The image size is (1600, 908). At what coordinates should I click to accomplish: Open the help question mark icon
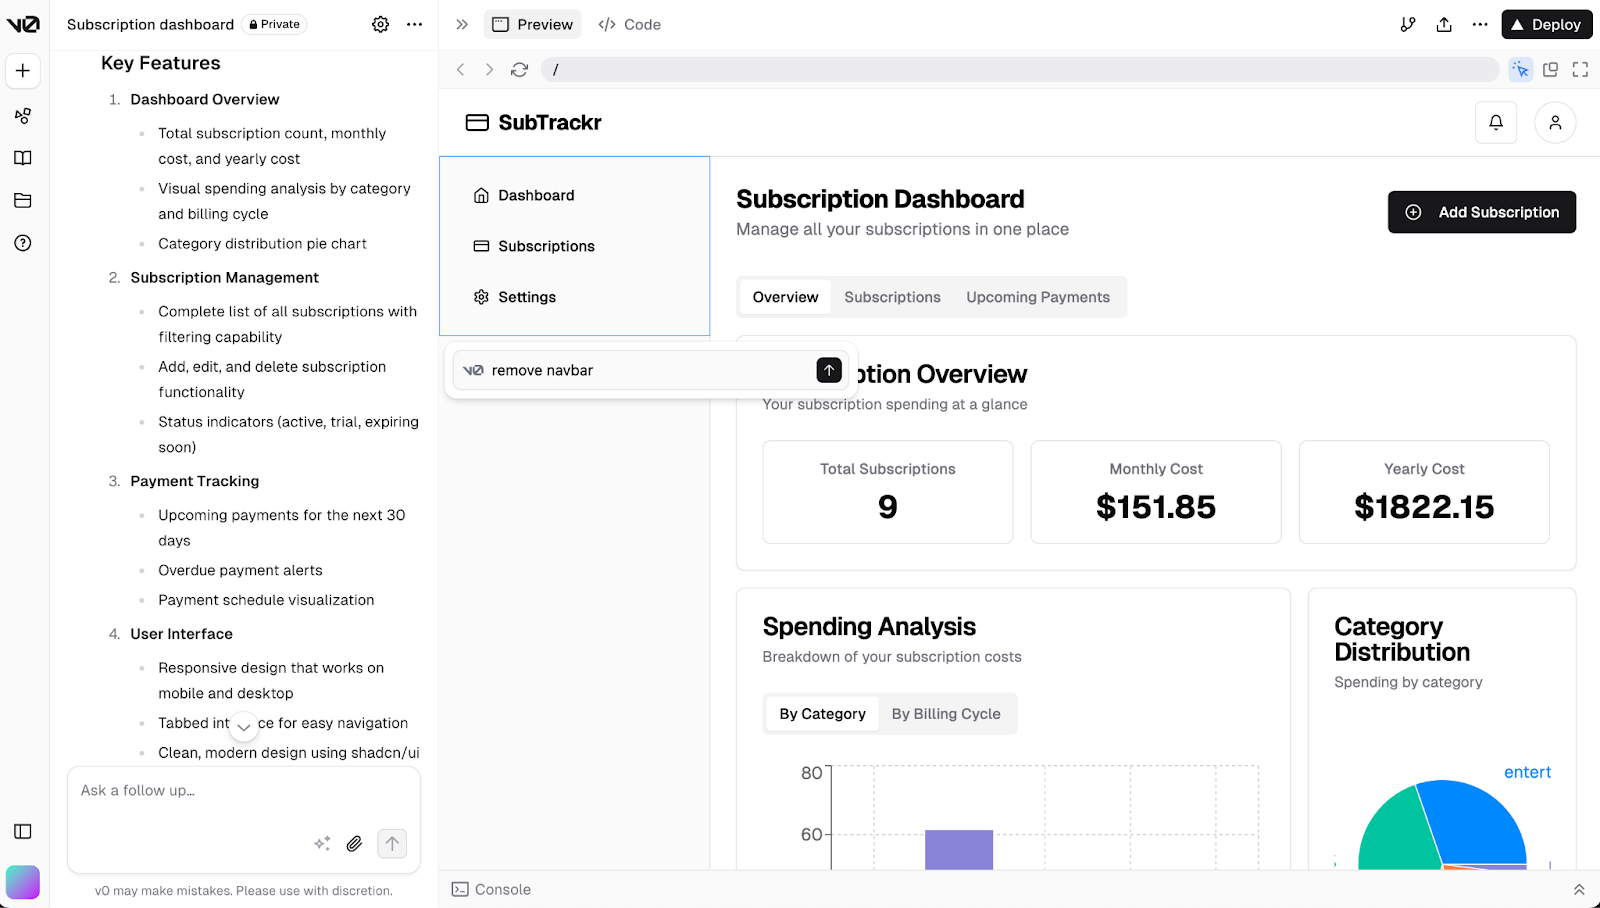23,243
